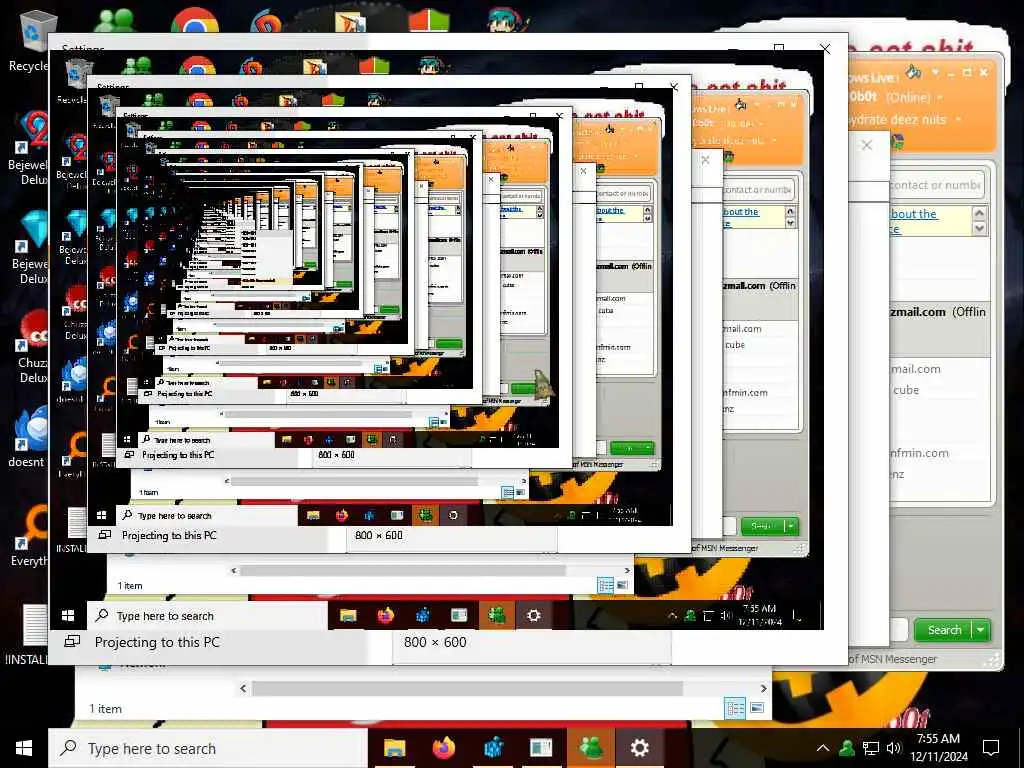This screenshot has width=1024, height=768.
Task: Switch File Explorer to details view icon
Action: [x=735, y=709]
